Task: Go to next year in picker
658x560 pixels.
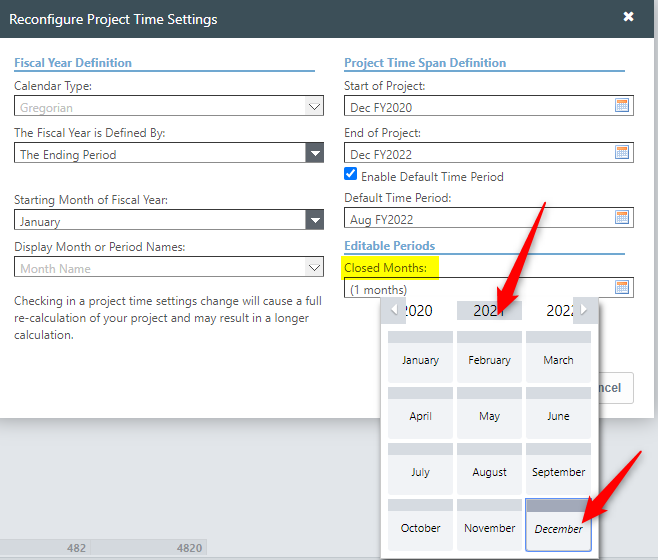Action: pyautogui.click(x=585, y=310)
